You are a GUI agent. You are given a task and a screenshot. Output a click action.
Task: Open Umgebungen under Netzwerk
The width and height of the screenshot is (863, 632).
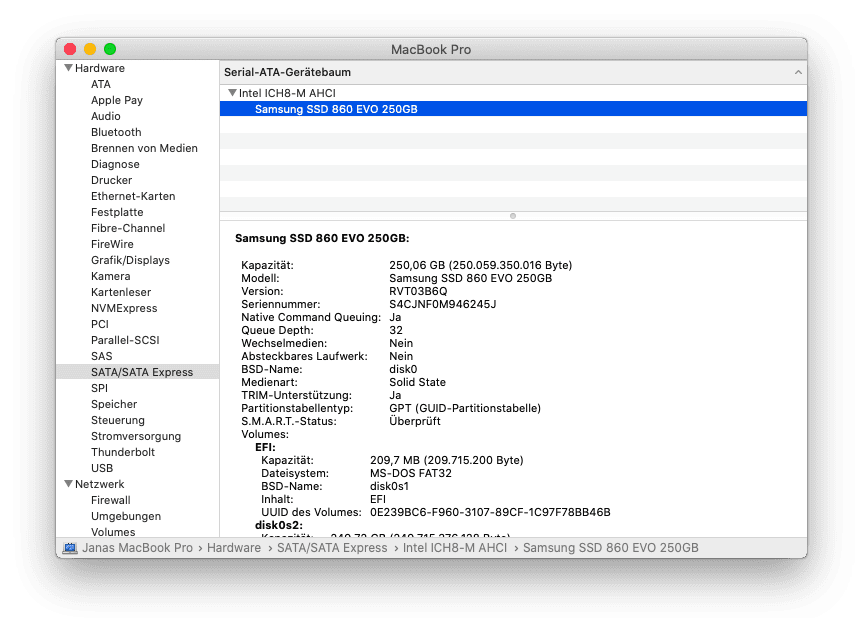126,516
